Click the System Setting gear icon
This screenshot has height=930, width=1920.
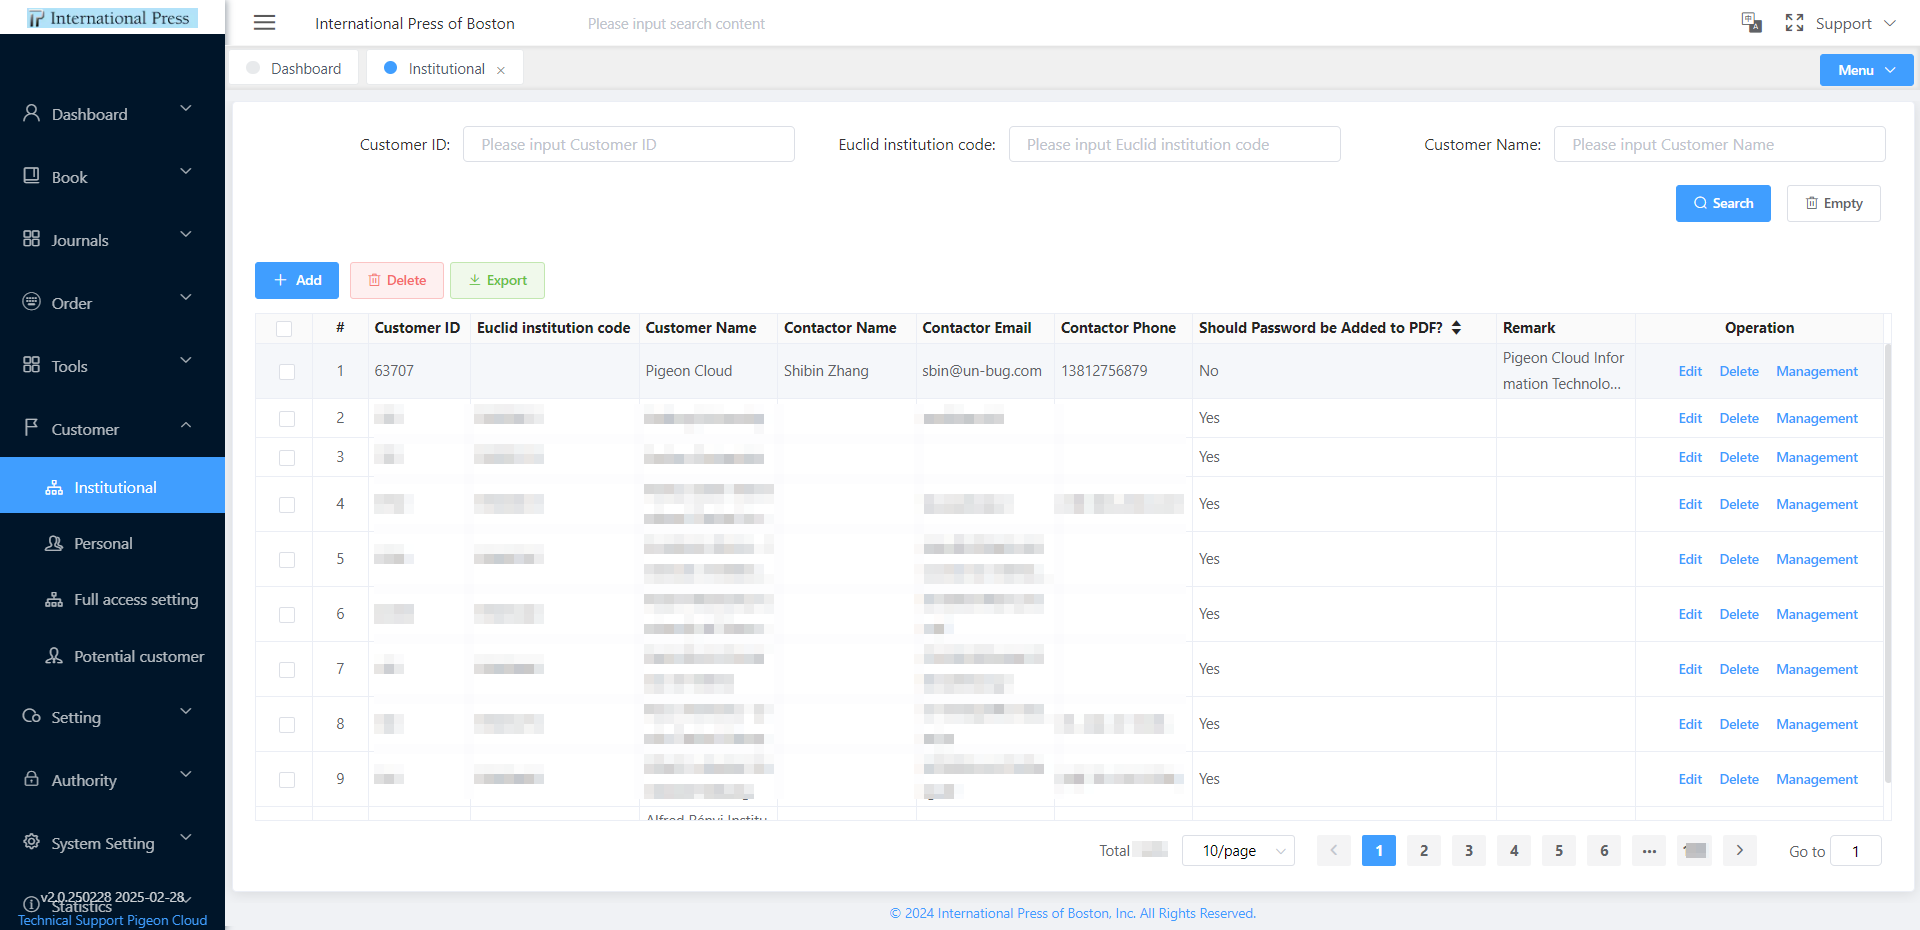(32, 842)
